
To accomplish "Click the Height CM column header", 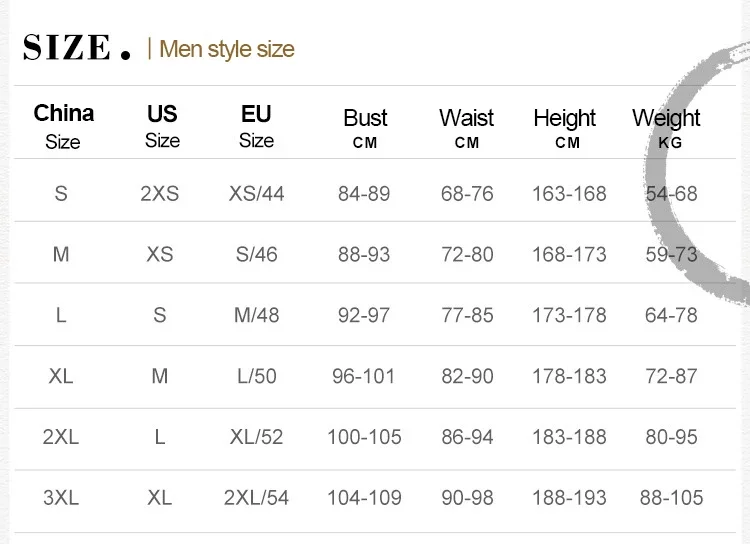I will click(566, 128).
